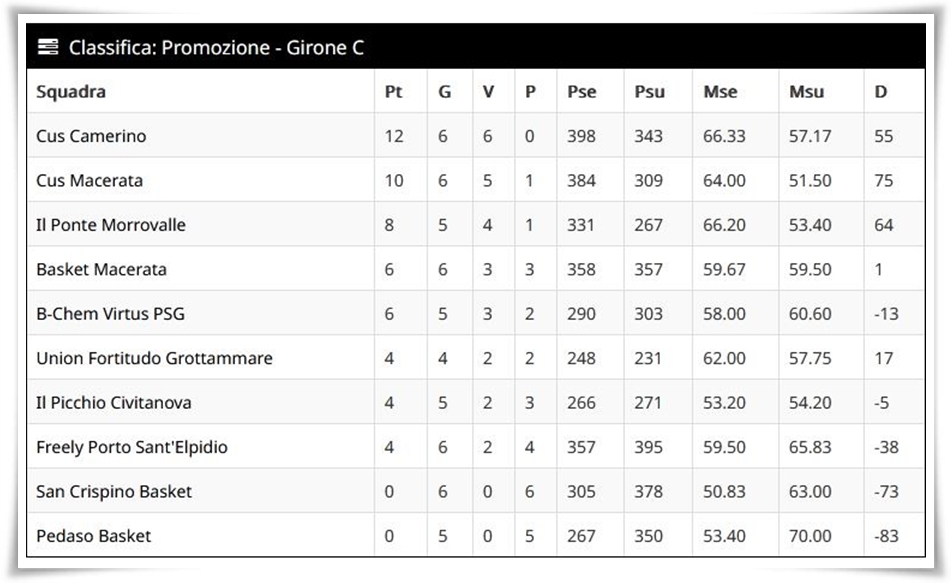Click the Pse column header
951x583 pixels.
point(582,92)
